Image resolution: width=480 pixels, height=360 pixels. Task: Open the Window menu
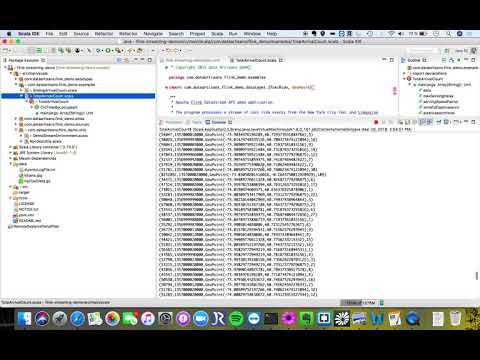coord(252,34)
